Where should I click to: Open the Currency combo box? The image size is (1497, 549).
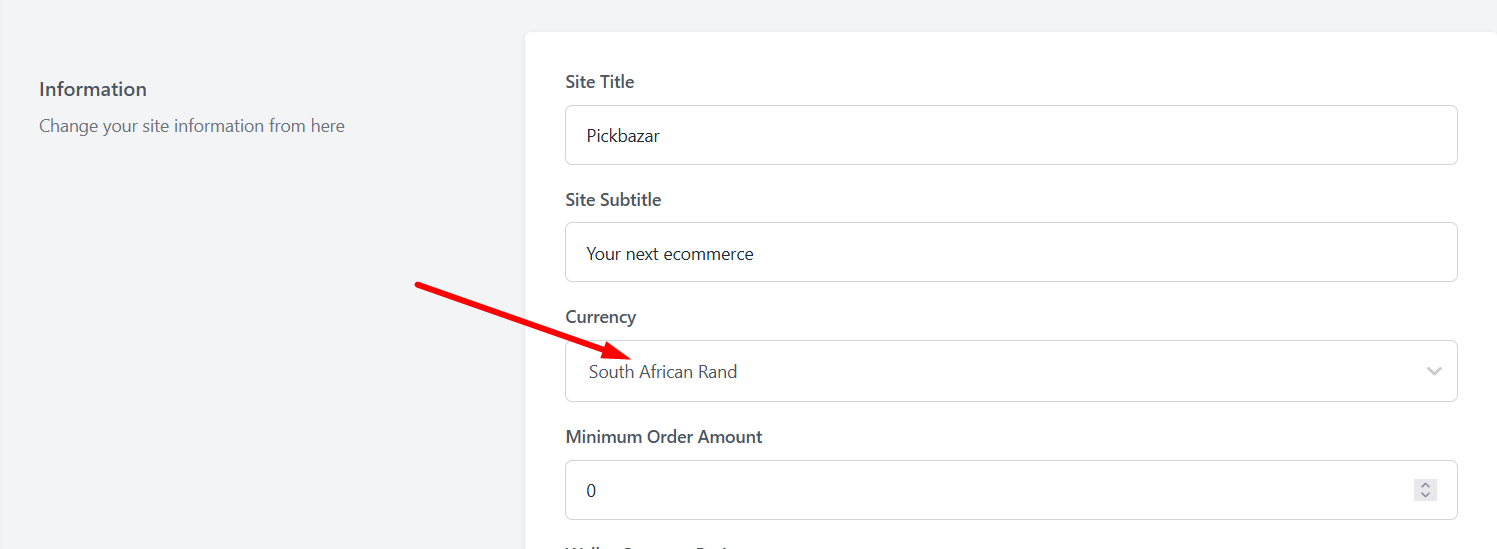1010,371
